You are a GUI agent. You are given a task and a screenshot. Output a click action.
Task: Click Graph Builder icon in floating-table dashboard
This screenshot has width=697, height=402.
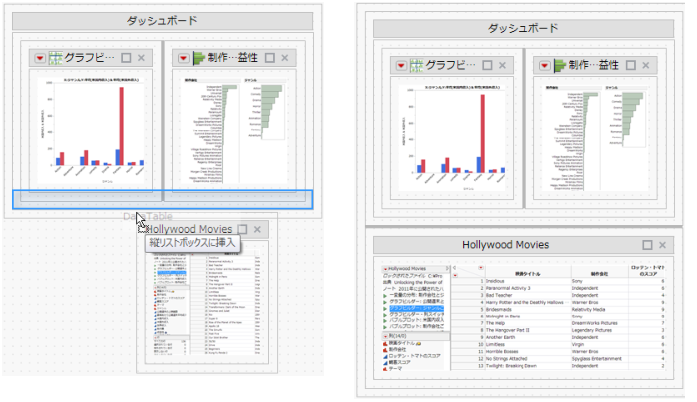pyautogui.click(x=56, y=58)
